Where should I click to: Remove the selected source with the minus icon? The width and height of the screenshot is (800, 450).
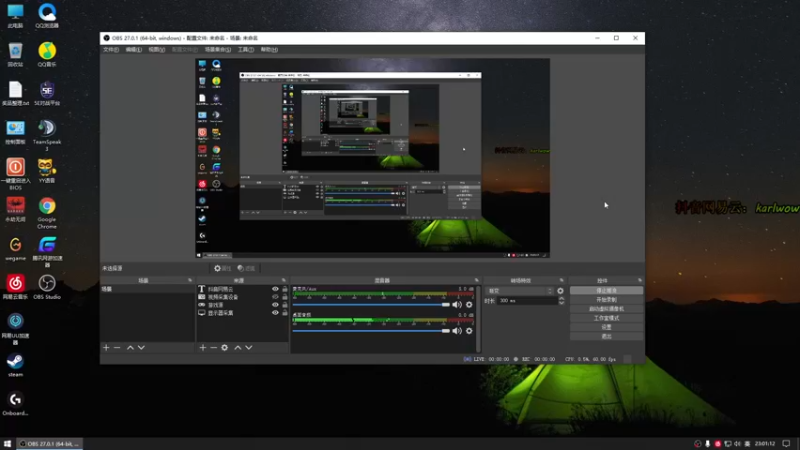[x=213, y=347]
